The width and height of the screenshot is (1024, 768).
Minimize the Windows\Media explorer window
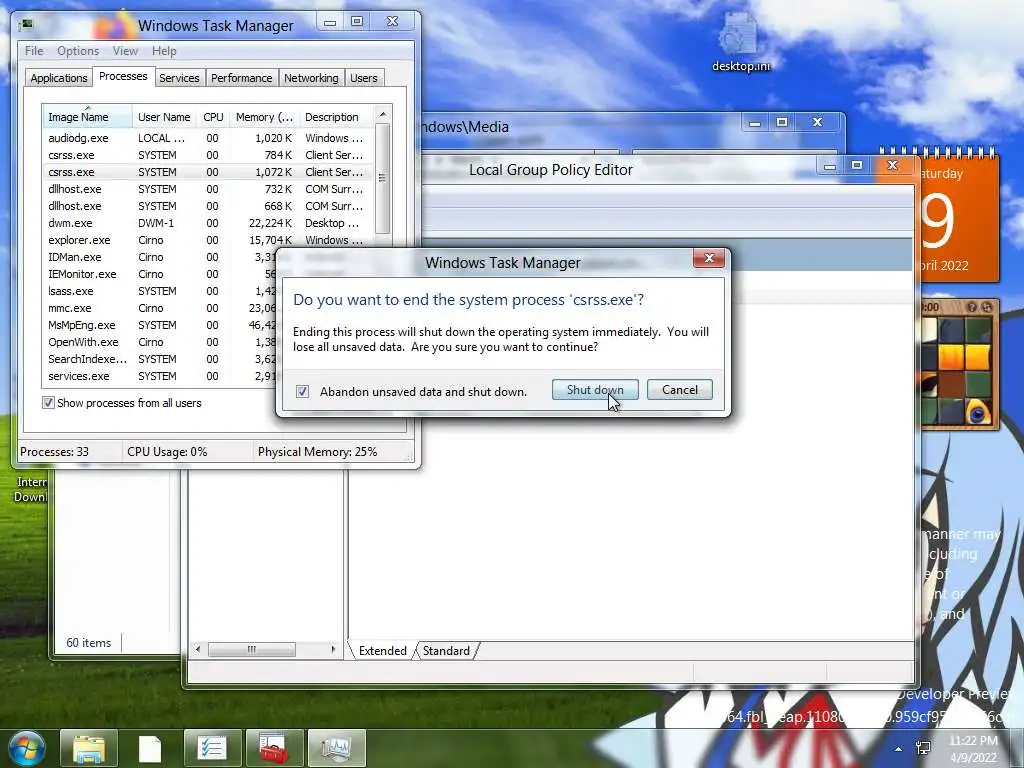coord(754,122)
